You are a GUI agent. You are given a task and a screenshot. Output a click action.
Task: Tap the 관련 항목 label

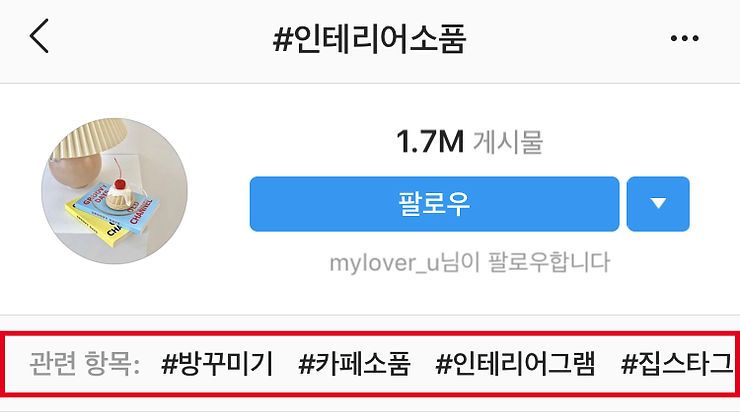point(85,364)
